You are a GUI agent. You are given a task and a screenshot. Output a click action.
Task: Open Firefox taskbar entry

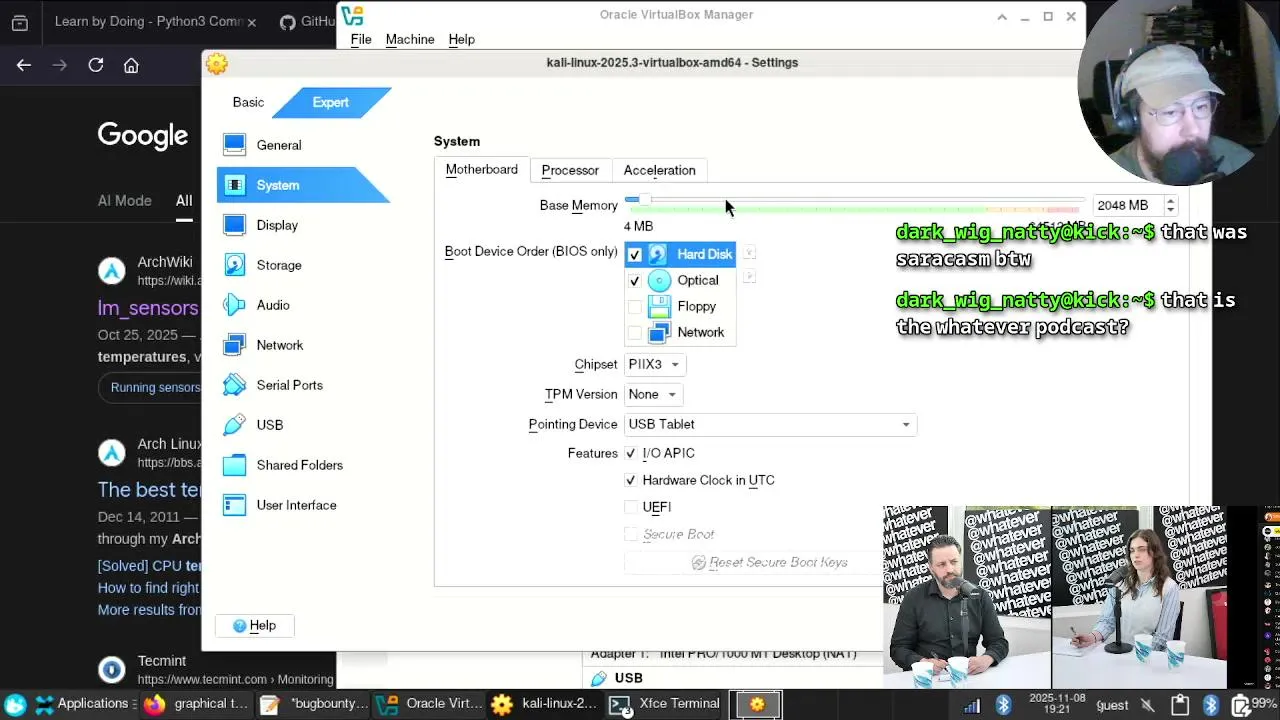coord(196,704)
